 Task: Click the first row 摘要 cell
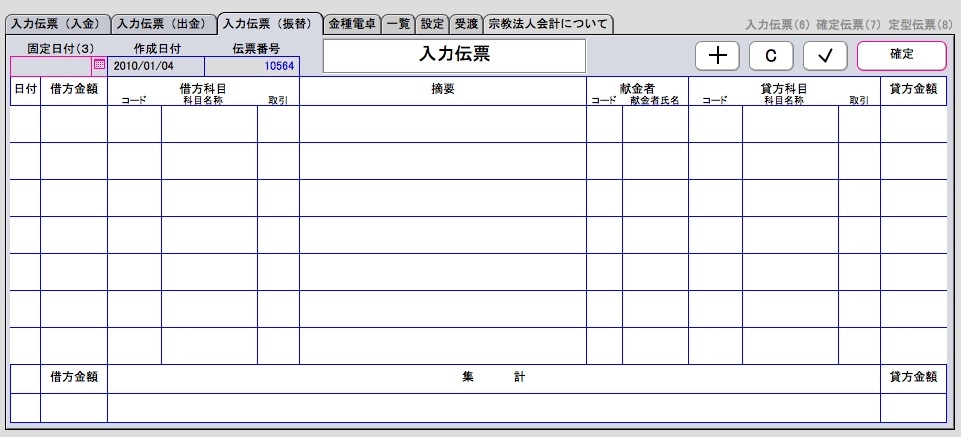tap(442, 124)
